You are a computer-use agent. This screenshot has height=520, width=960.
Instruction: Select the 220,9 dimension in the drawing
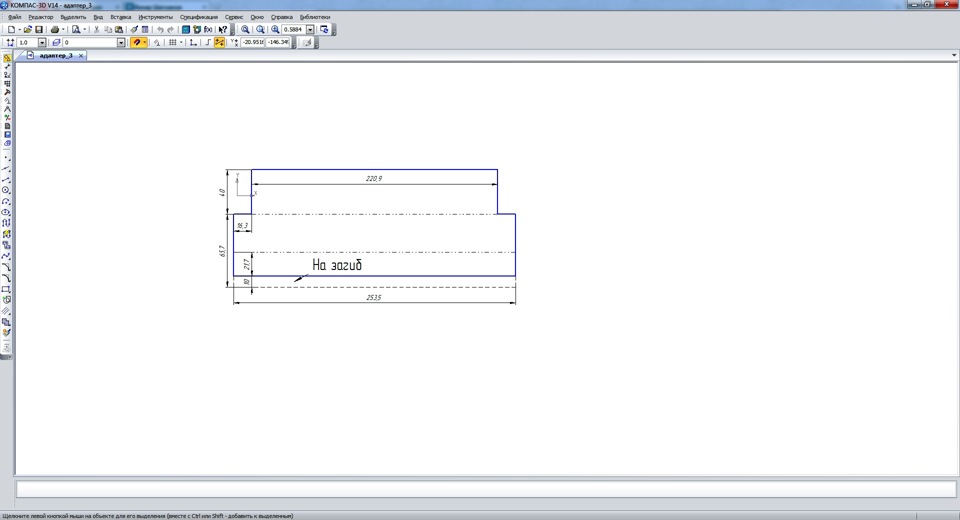click(374, 179)
